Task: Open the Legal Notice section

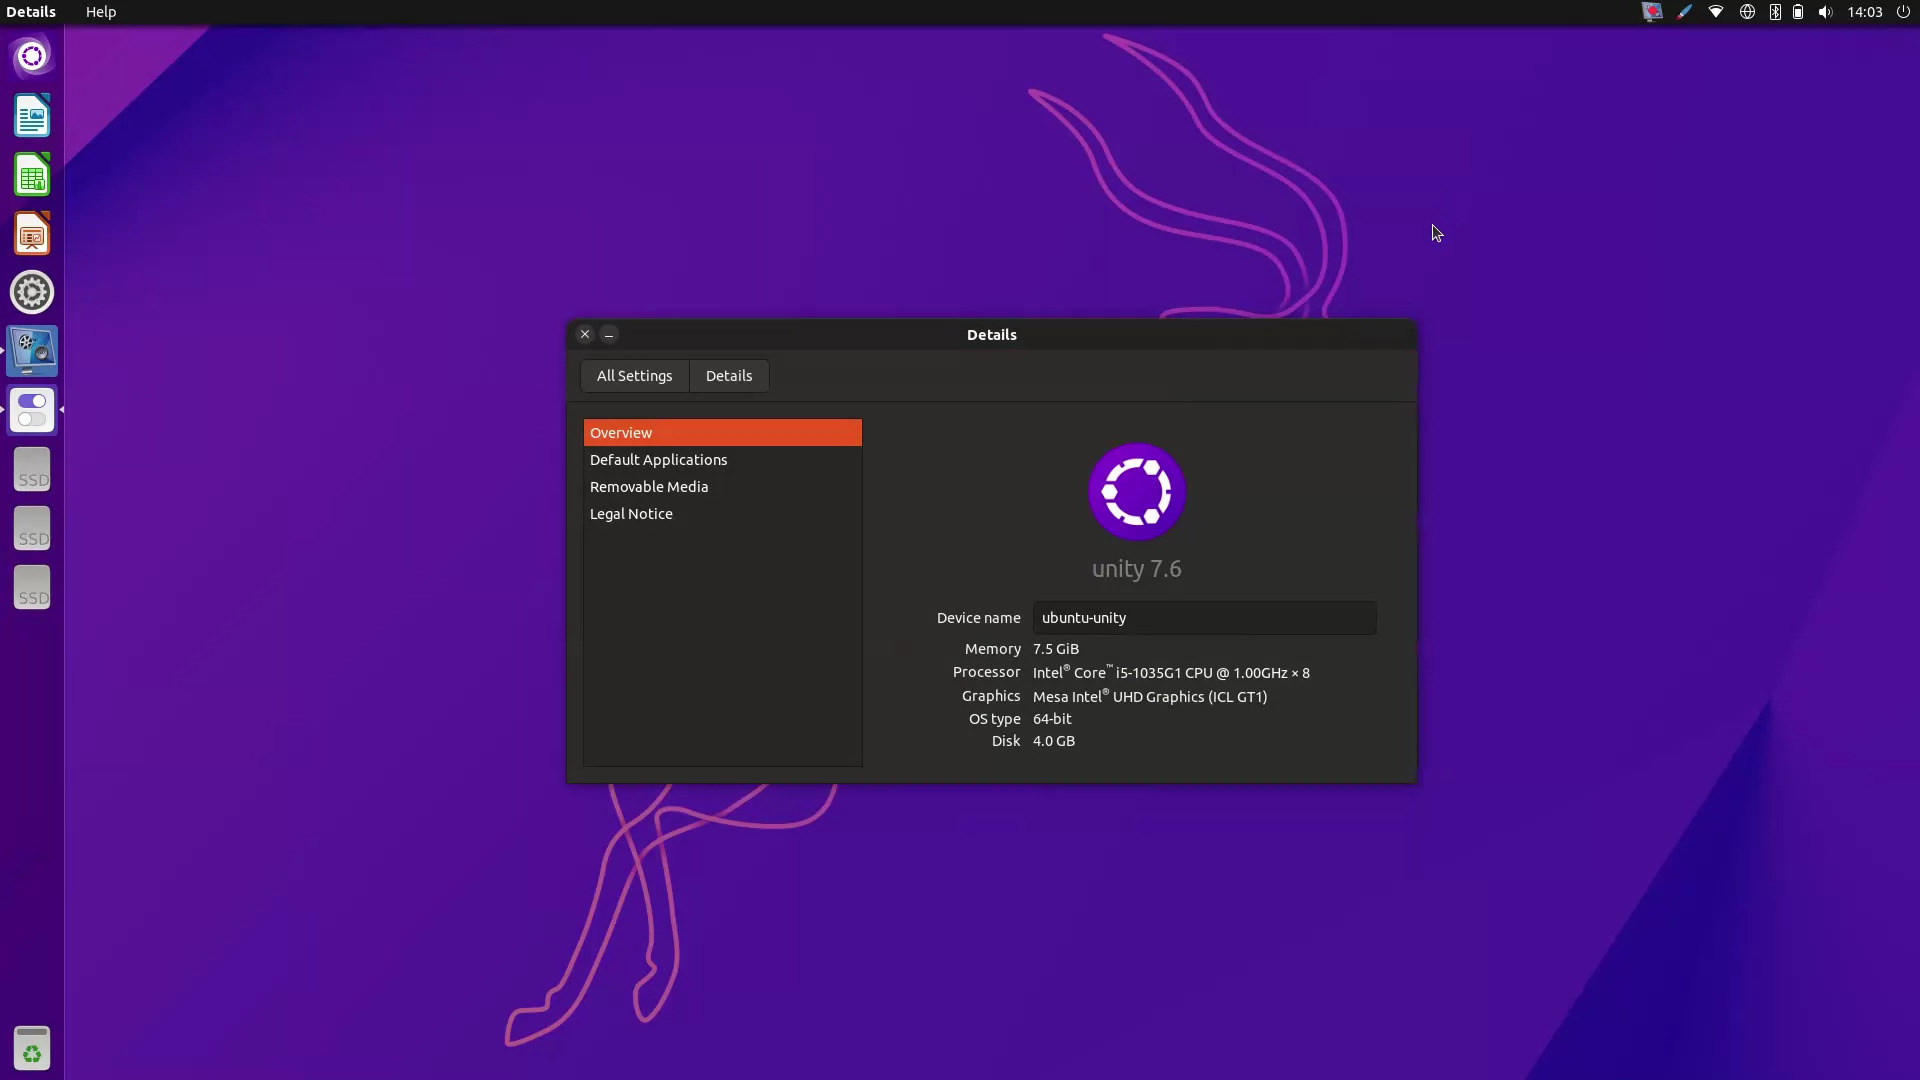Action: [x=631, y=514]
